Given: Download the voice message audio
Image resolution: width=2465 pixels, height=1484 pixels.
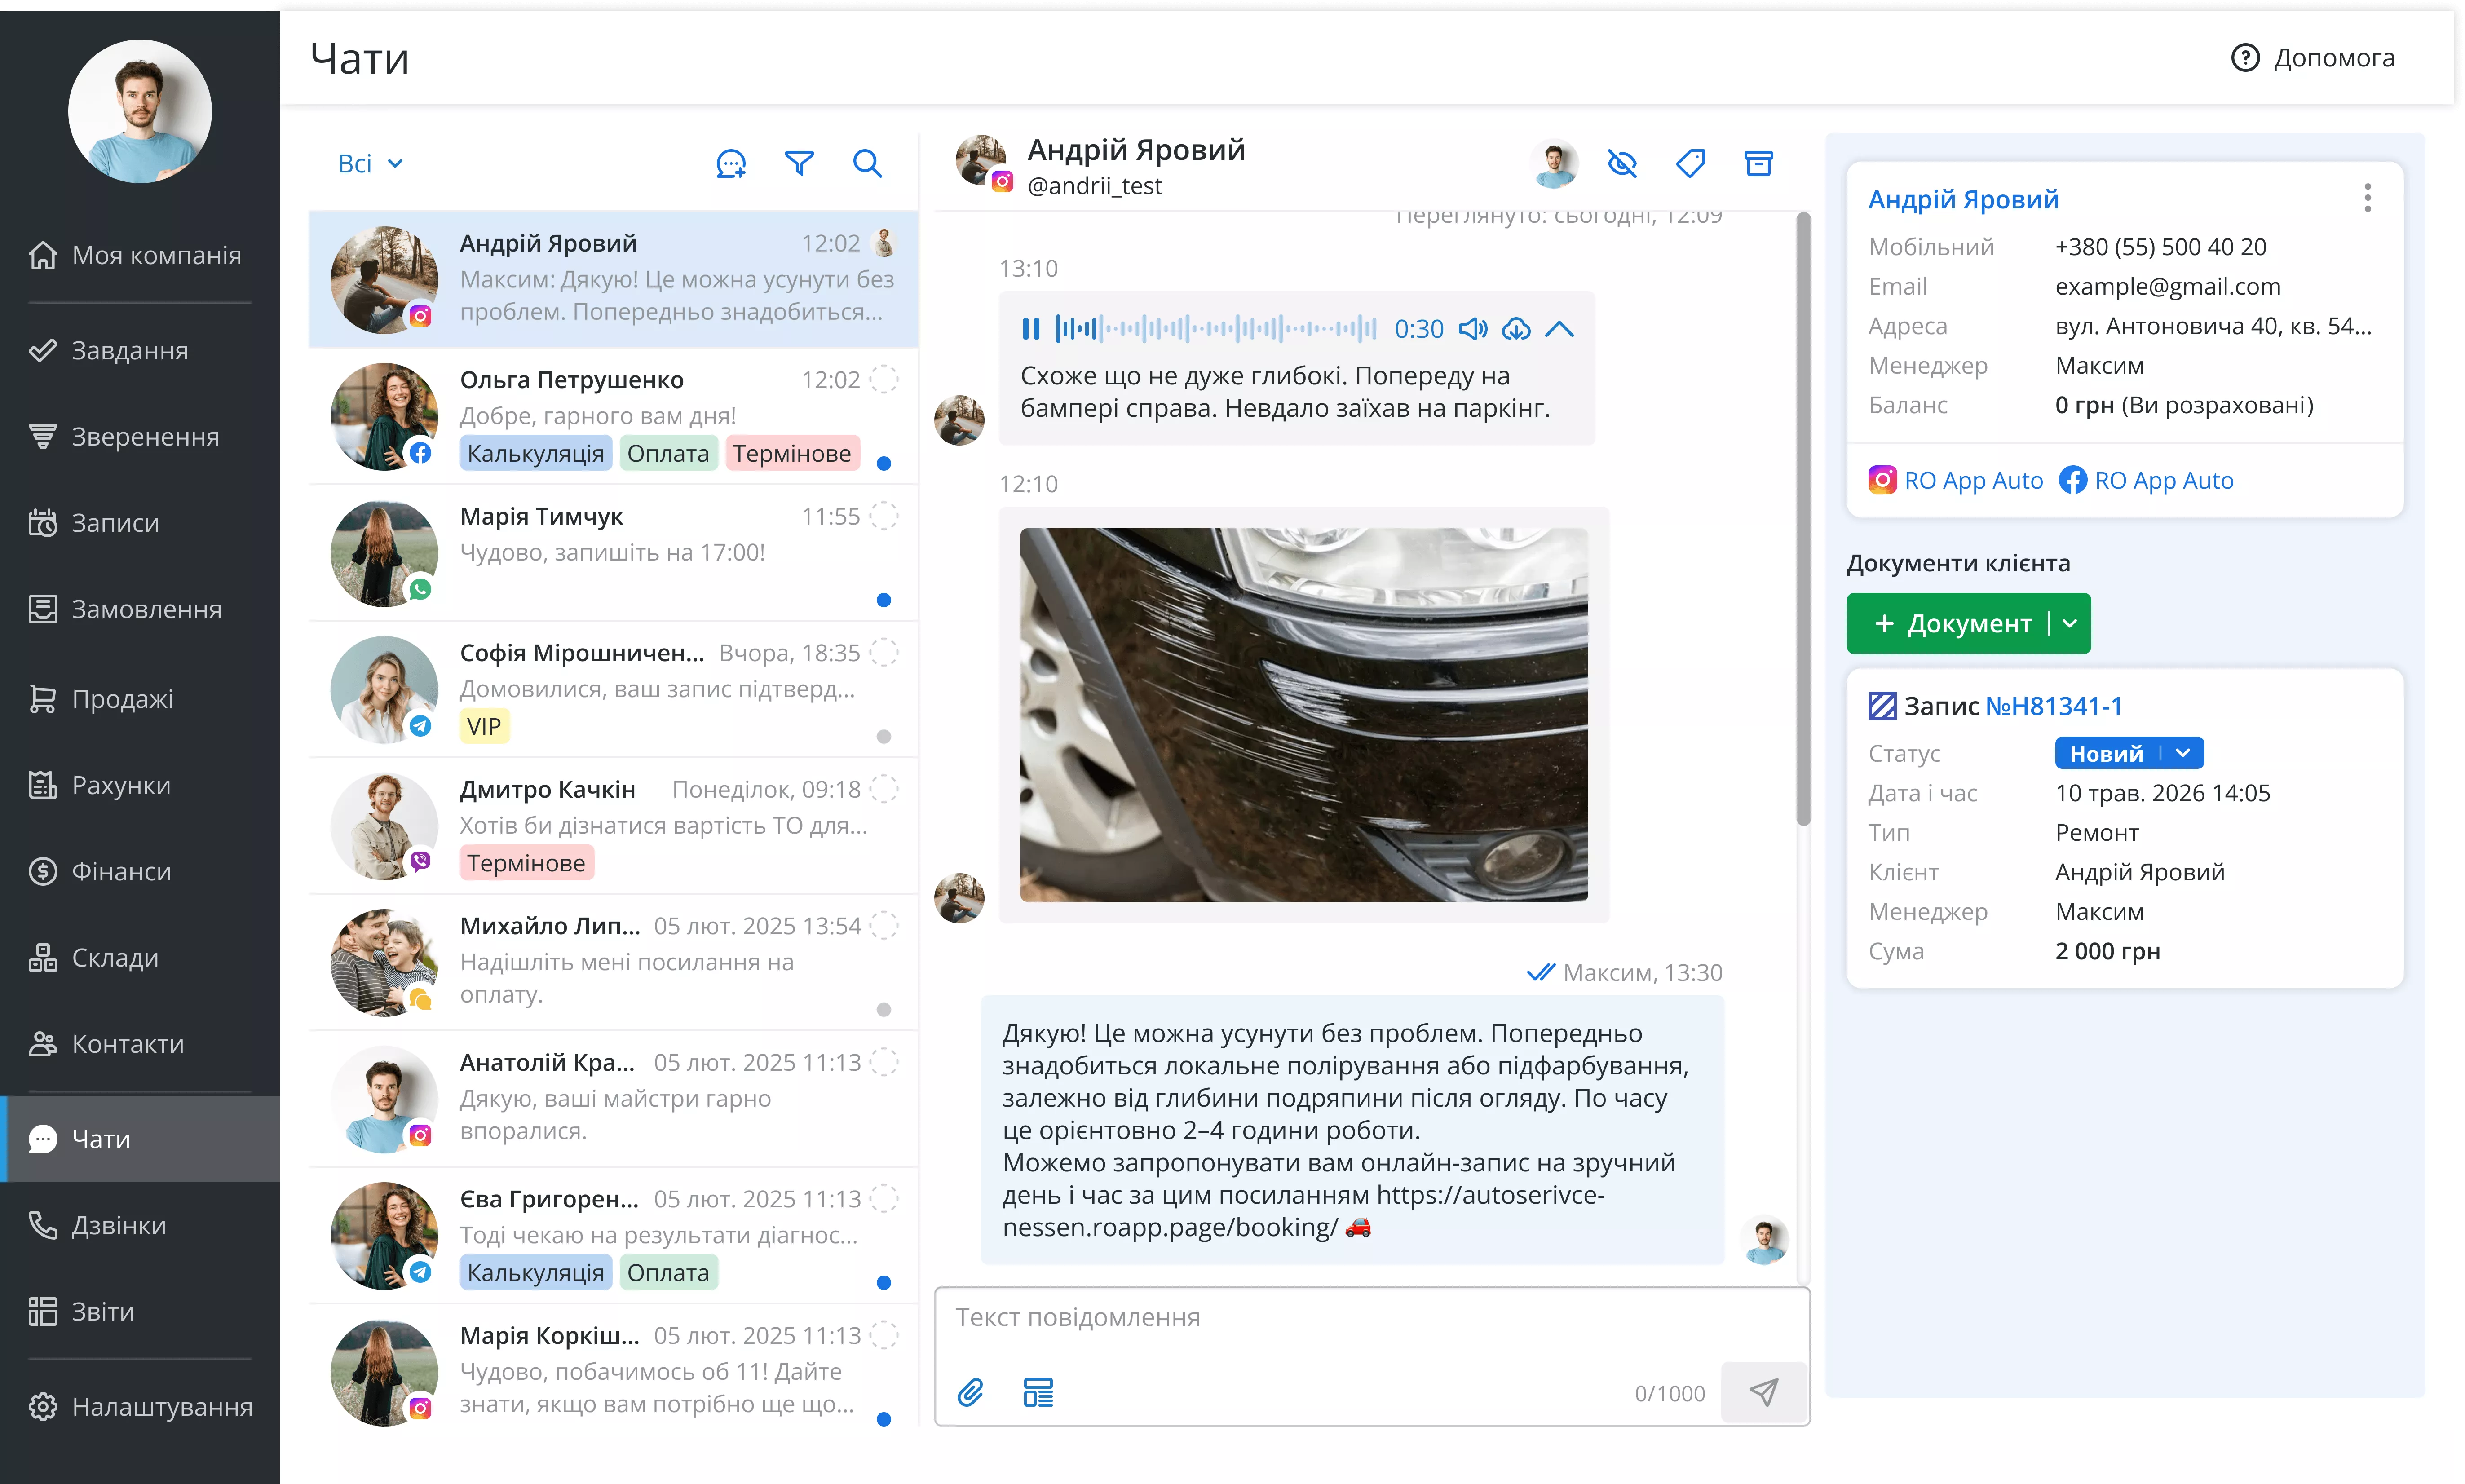Looking at the screenshot, I should click(x=1516, y=329).
